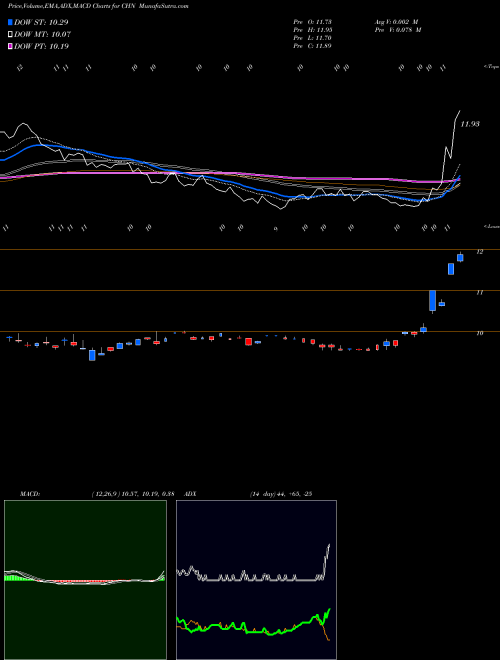Select the 'DOW MT: 10.07' legend text

point(43,35)
